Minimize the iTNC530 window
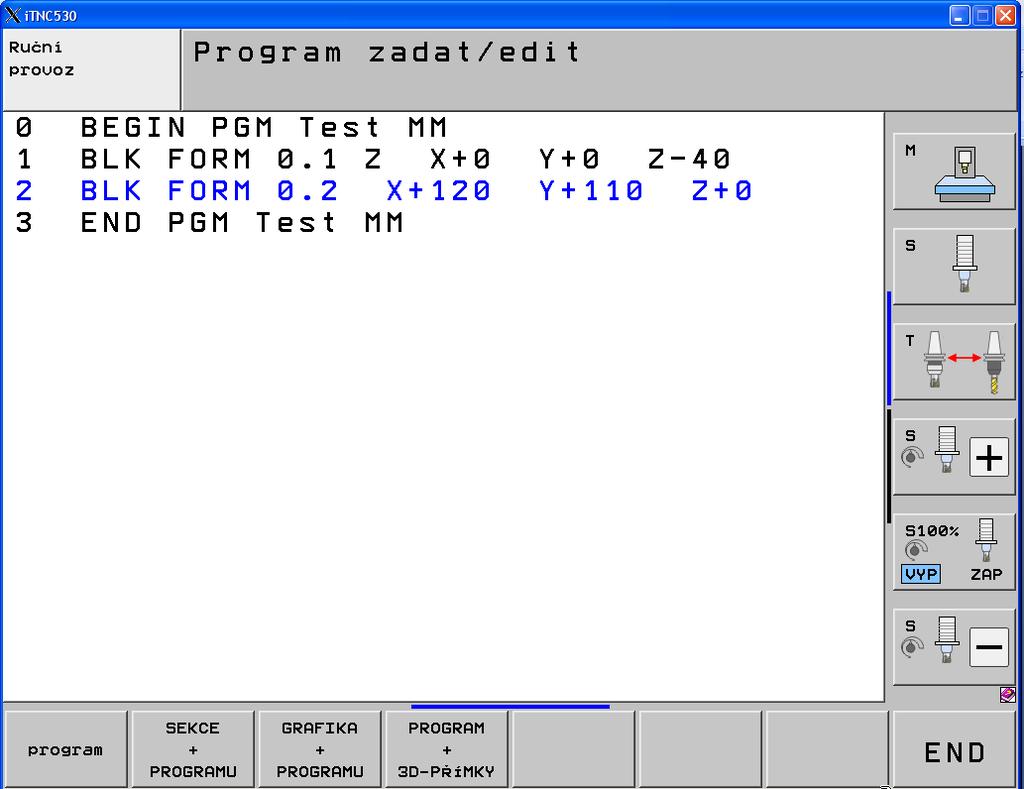 [959, 15]
